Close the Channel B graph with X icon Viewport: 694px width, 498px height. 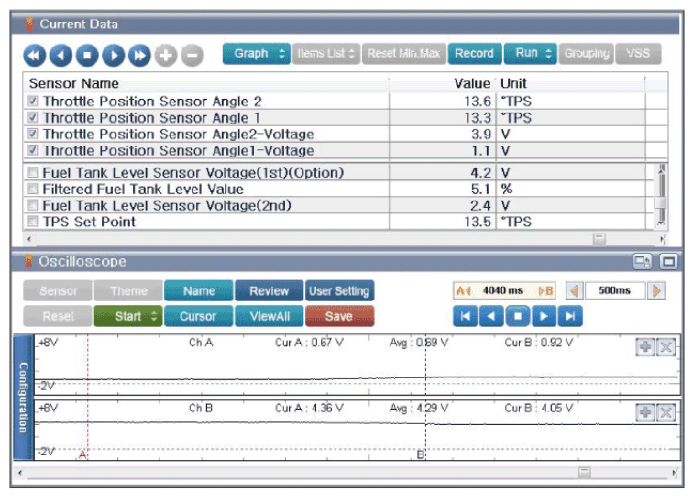(x=666, y=412)
